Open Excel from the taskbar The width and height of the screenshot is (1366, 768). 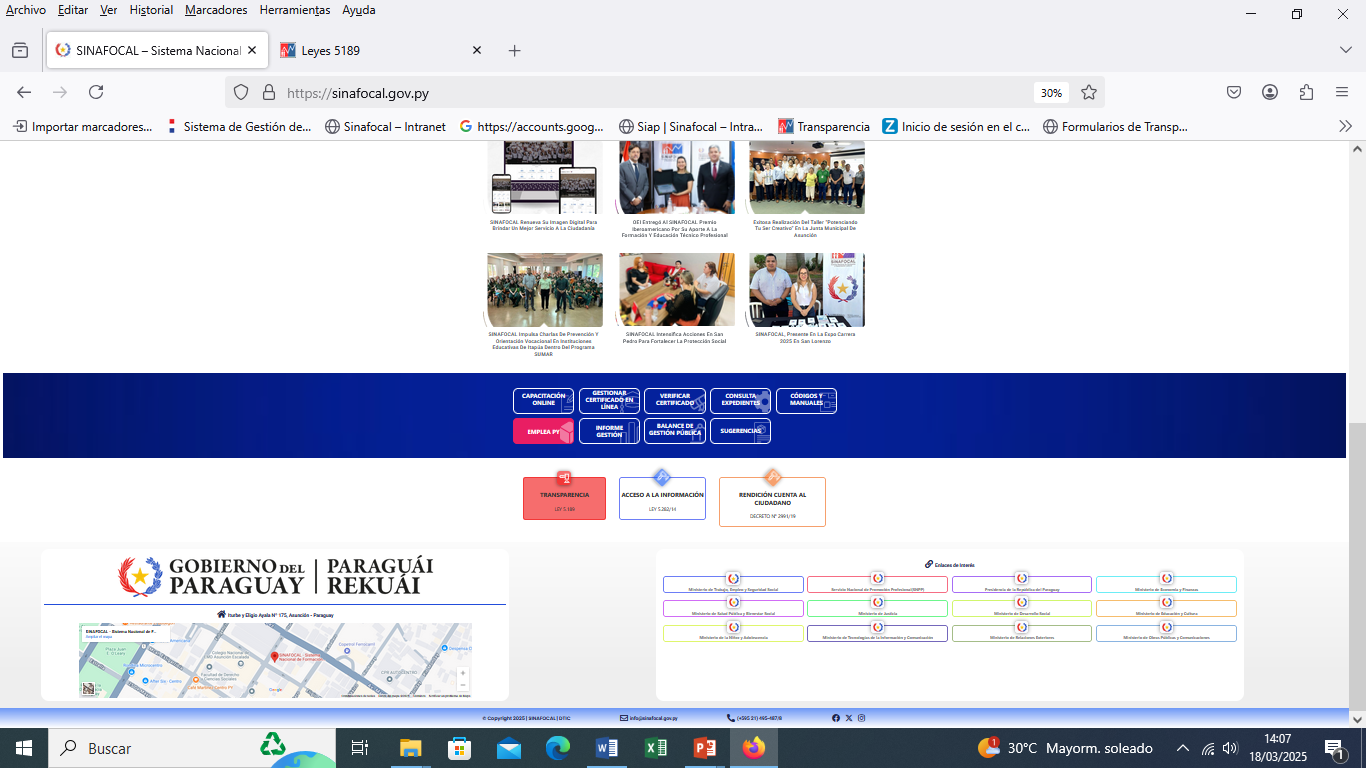click(x=656, y=748)
